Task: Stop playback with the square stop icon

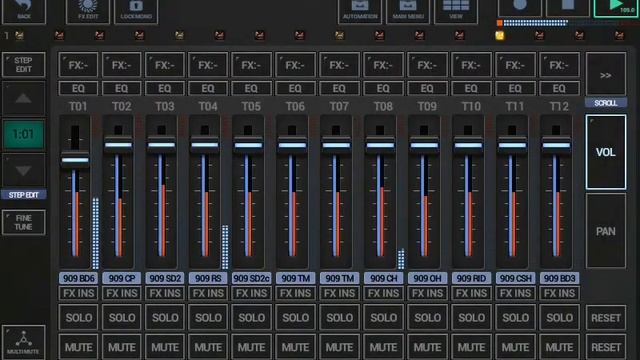Action: (x=568, y=7)
